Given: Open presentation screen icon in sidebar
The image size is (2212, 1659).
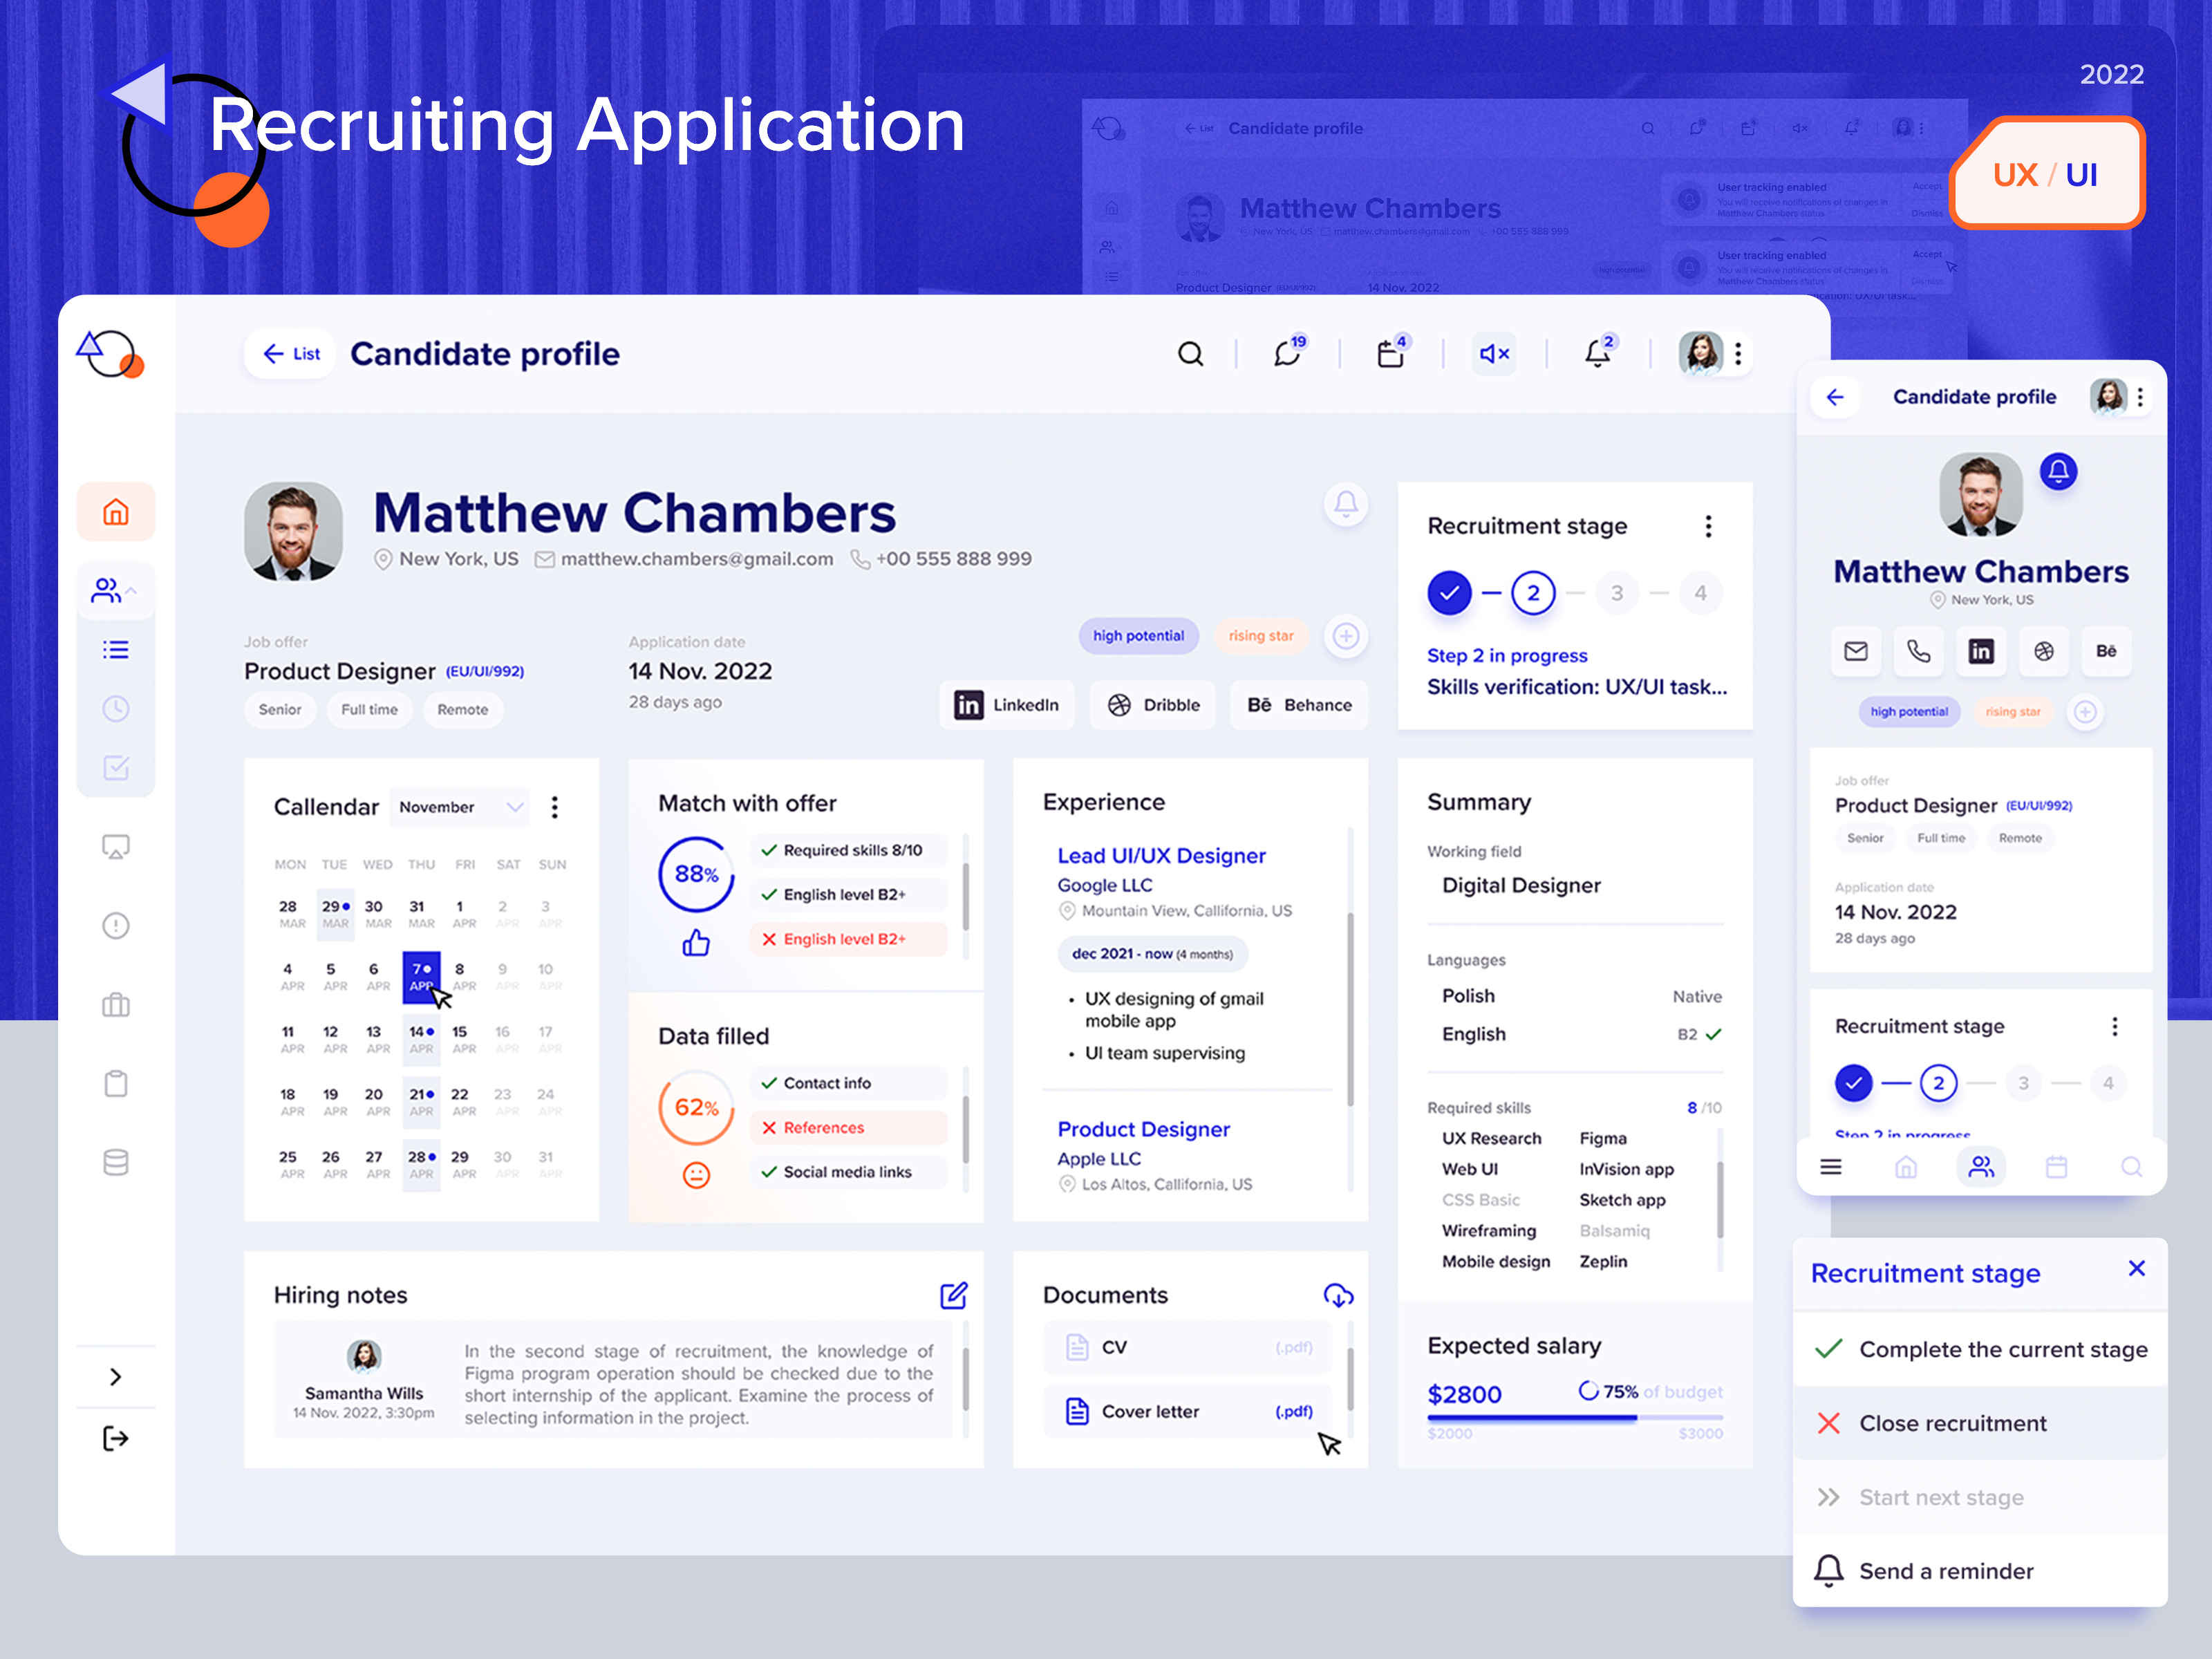Looking at the screenshot, I should pyautogui.click(x=116, y=847).
